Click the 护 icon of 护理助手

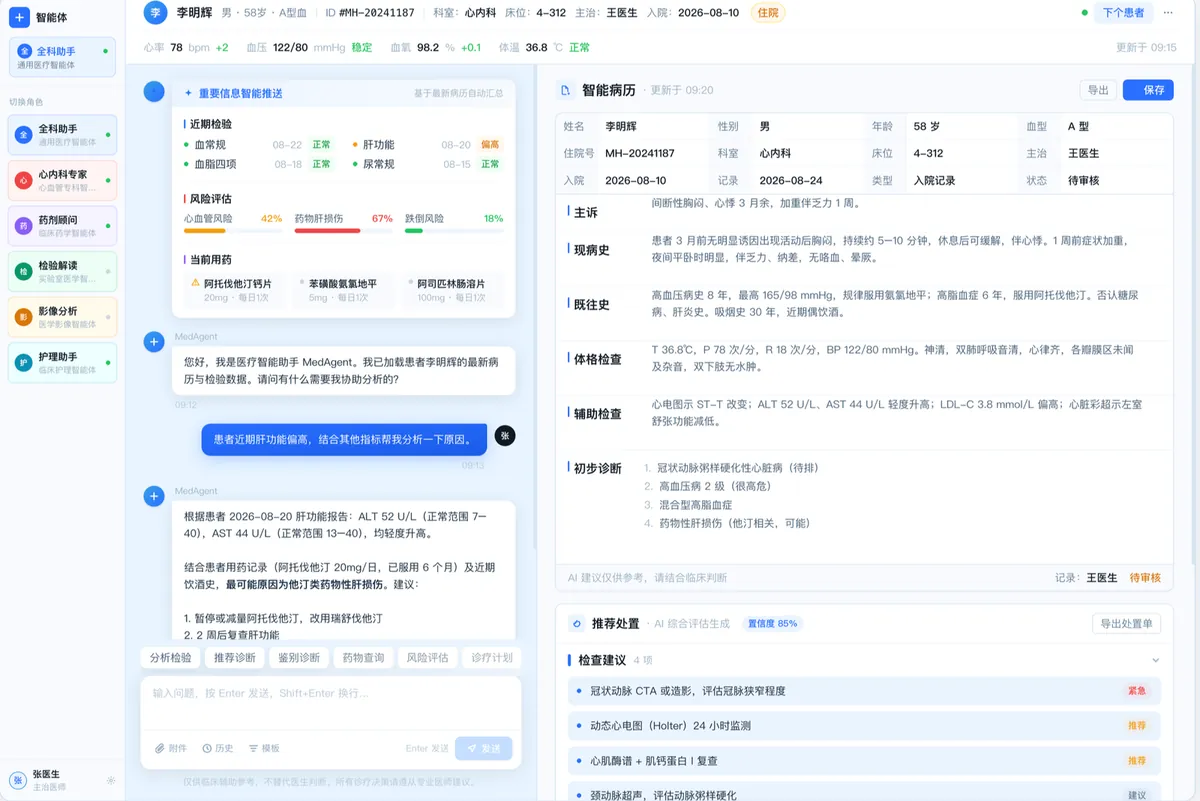coord(24,362)
